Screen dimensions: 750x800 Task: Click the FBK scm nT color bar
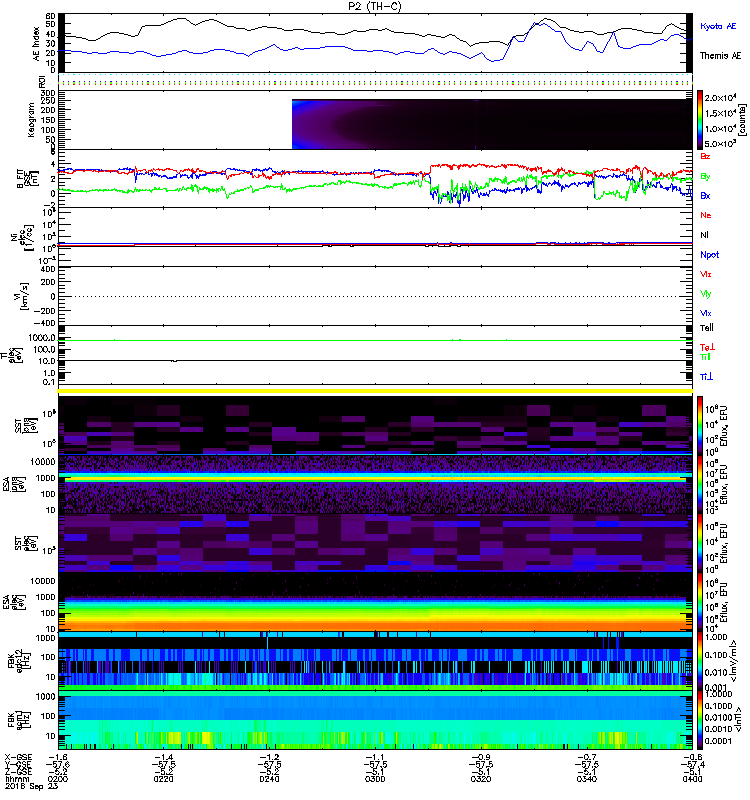point(700,720)
